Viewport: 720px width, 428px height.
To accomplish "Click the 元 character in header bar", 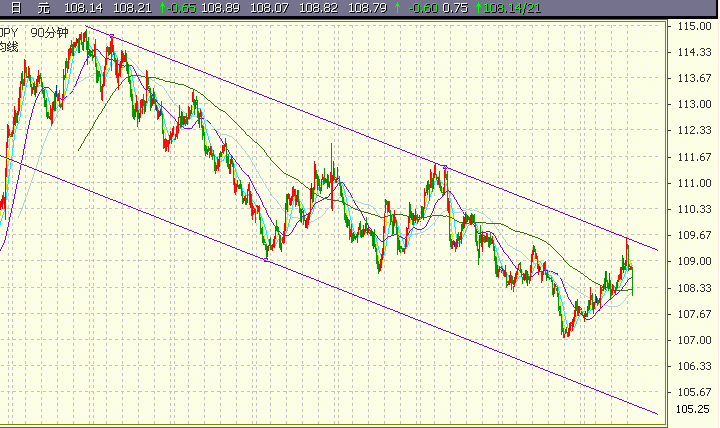I will 44,8.
